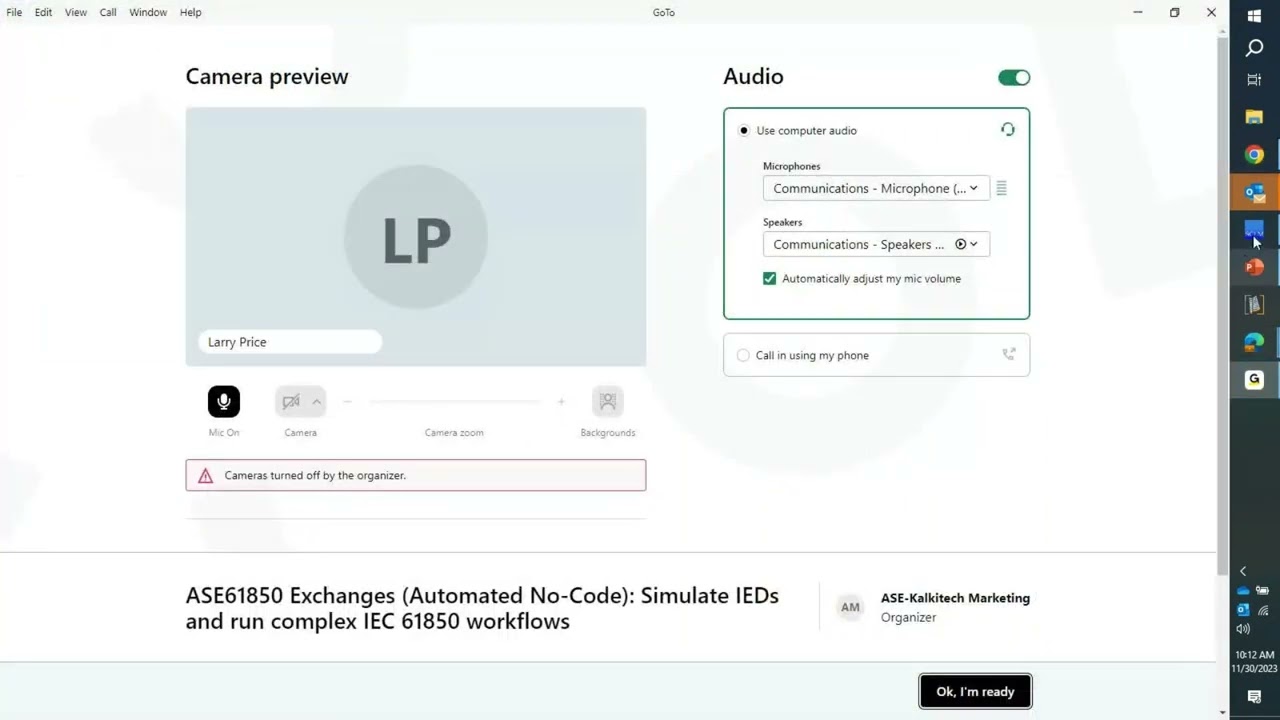This screenshot has height=720, width=1280.
Task: Open Outlook from the taskbar
Action: pyautogui.click(x=1254, y=192)
